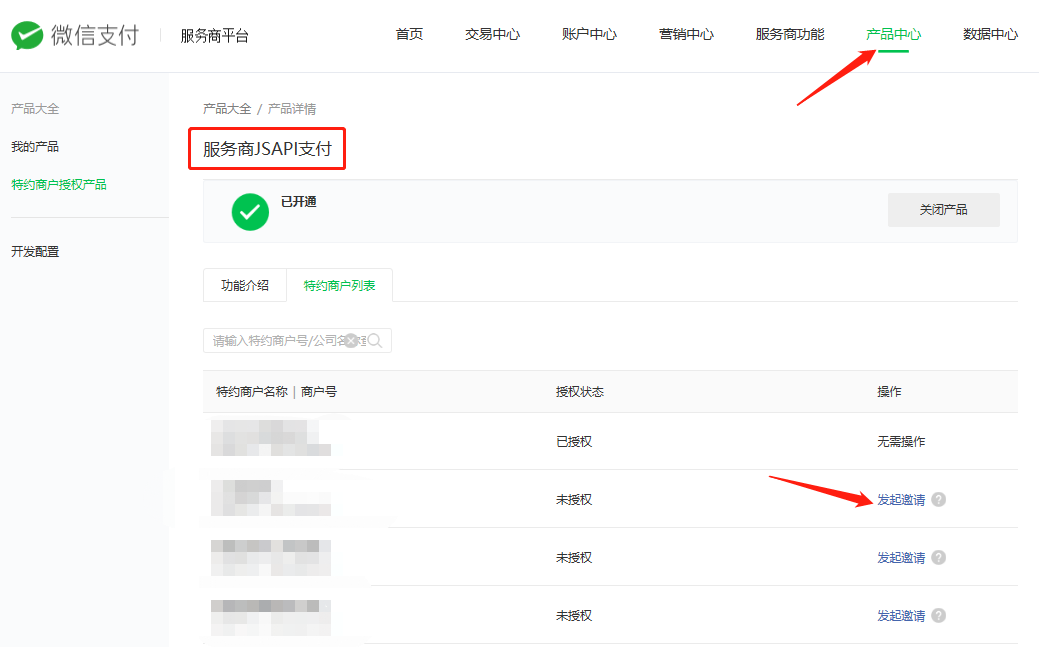Click the 产品大全 sidebar heading

35,109
